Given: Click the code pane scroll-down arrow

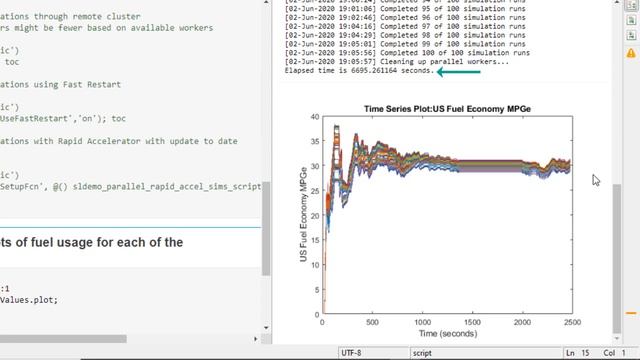Looking at the screenshot, I should coord(266,328).
